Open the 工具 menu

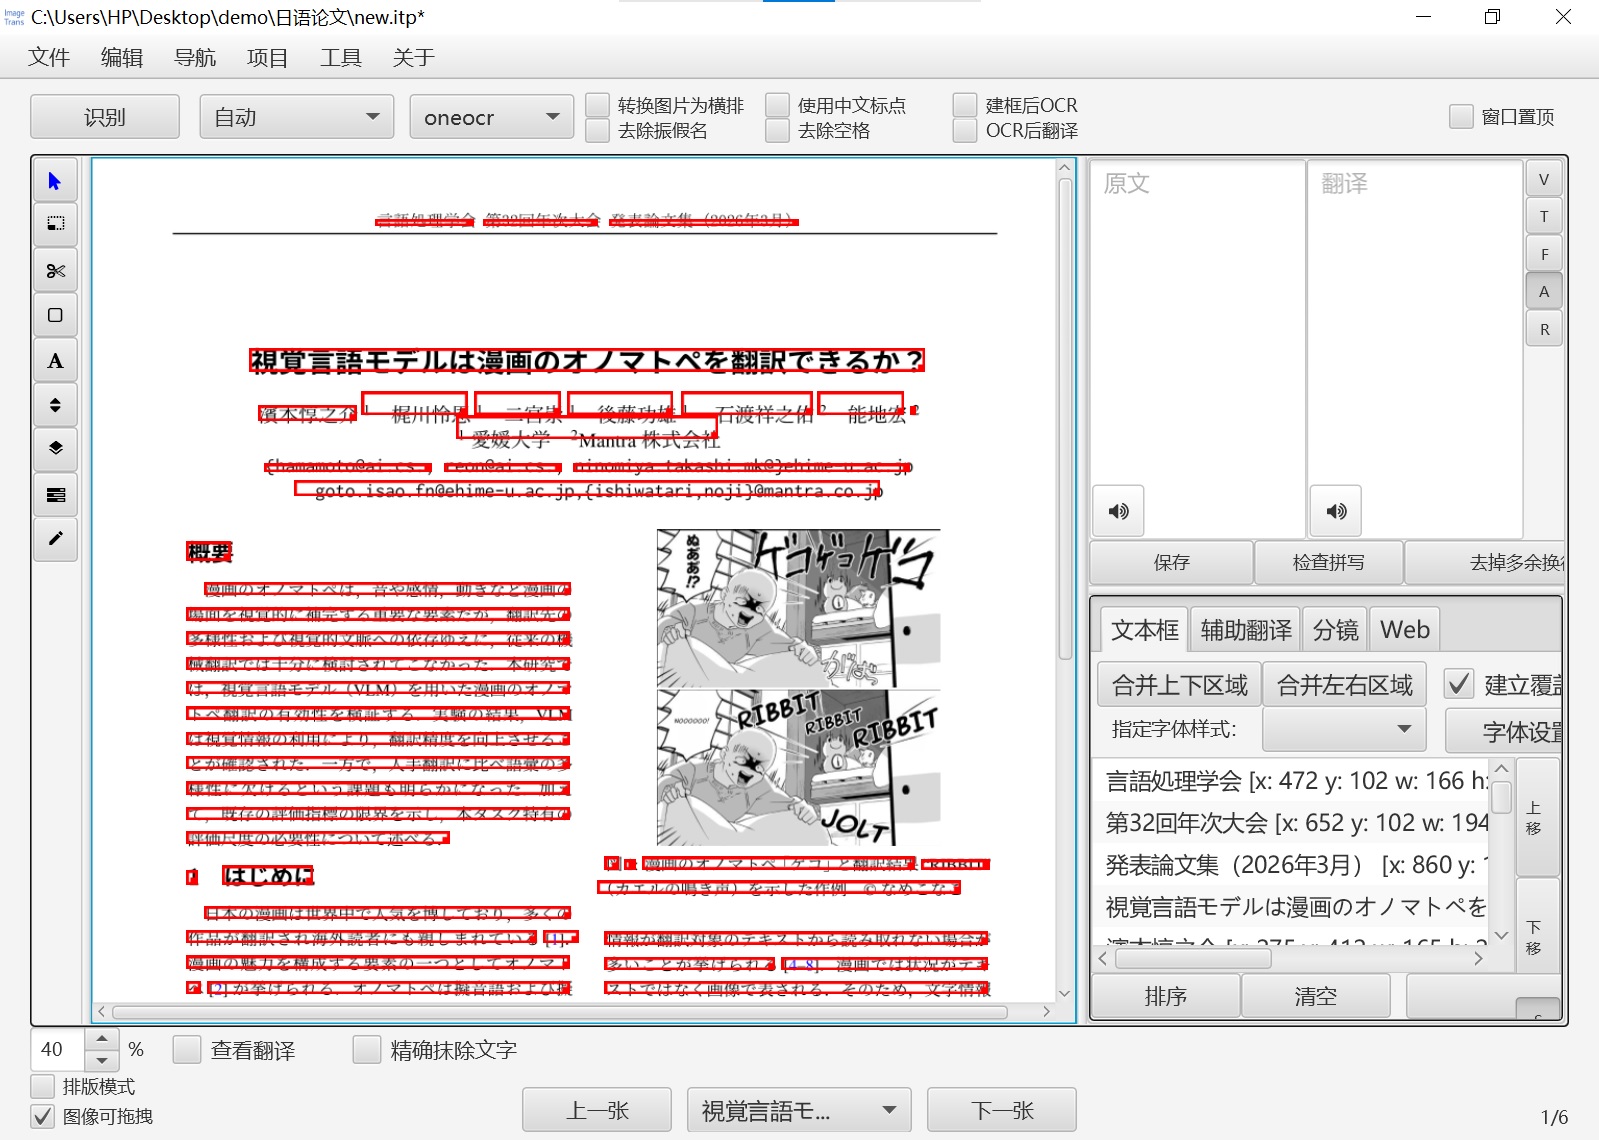pyautogui.click(x=341, y=57)
